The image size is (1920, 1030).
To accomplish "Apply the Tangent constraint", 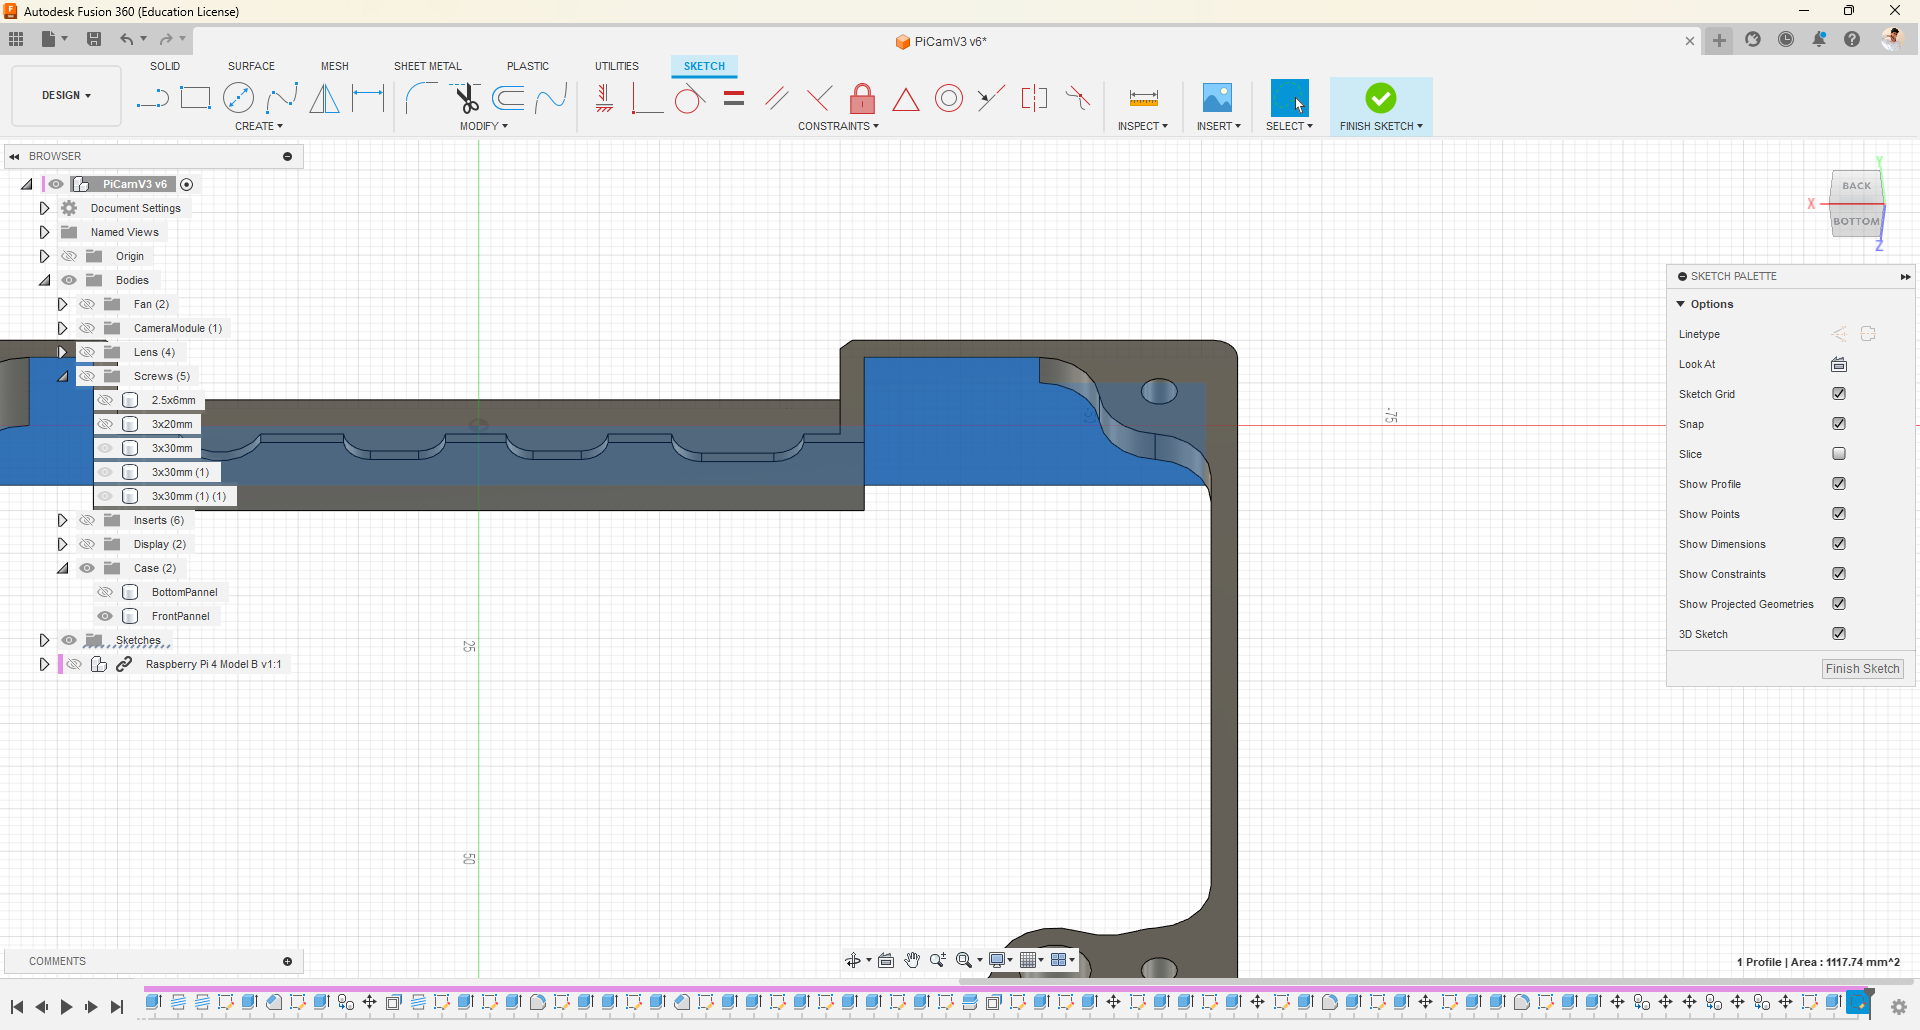I will point(689,98).
